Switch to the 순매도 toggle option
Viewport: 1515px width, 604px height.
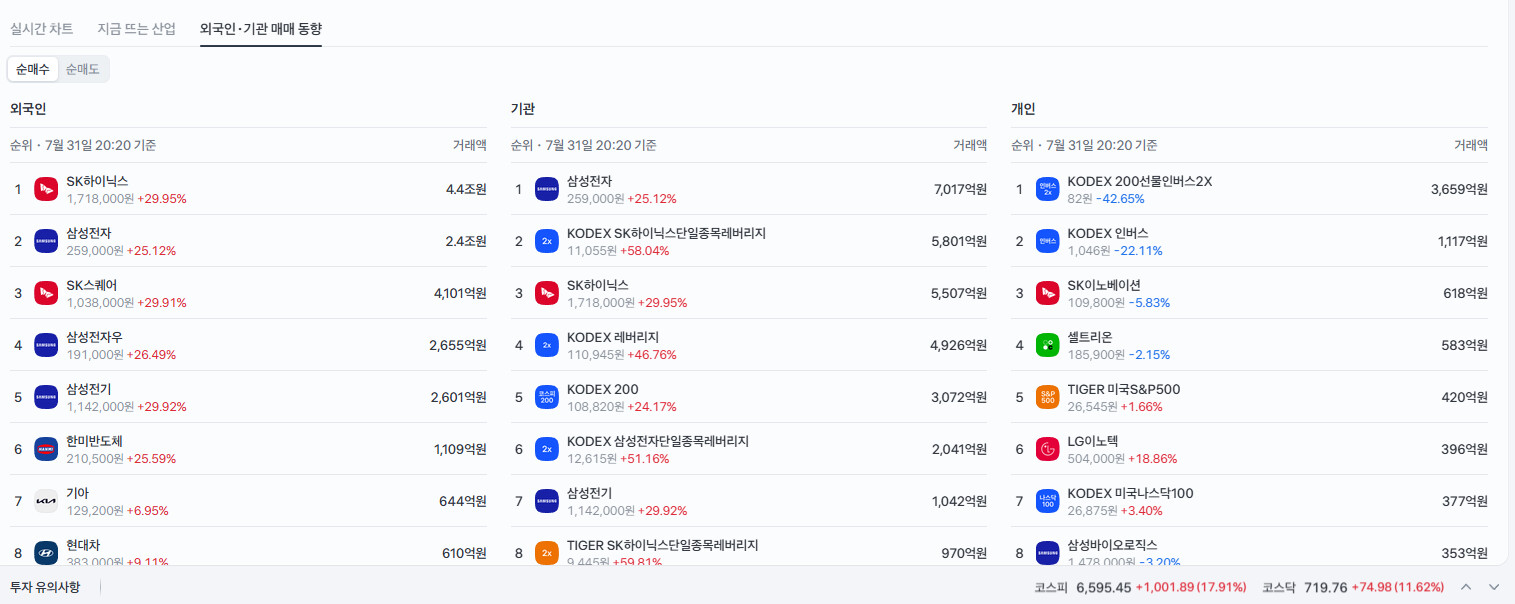click(83, 69)
